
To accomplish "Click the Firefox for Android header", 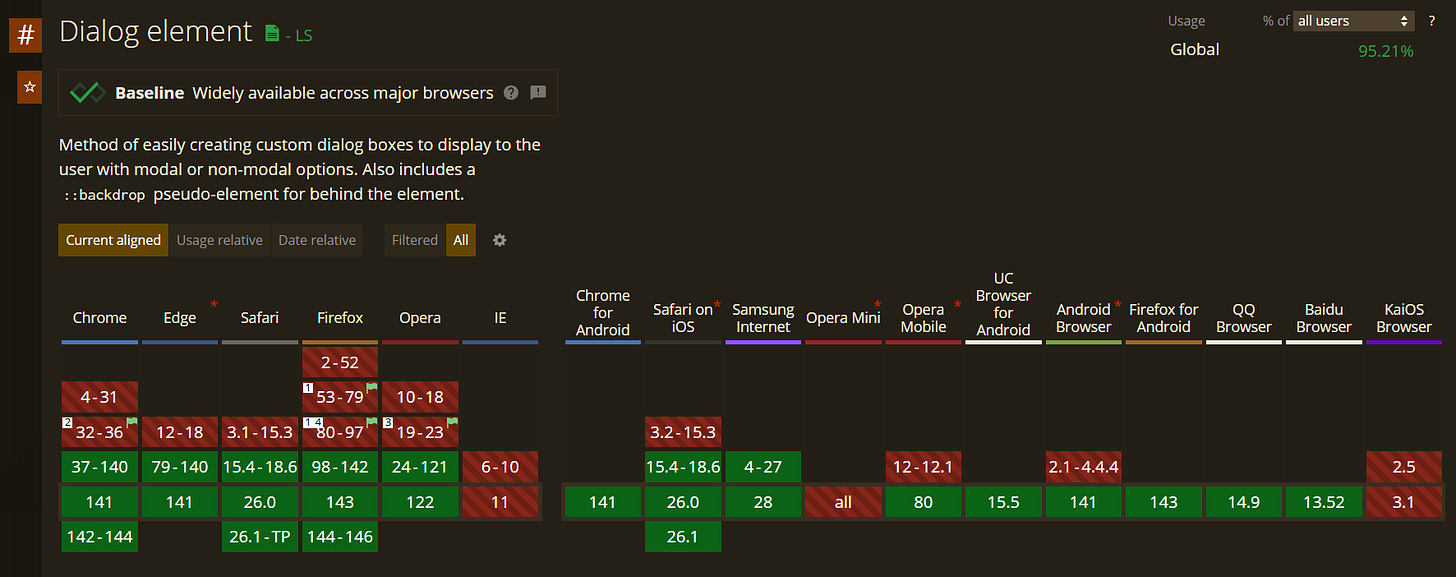I will pyautogui.click(x=1163, y=318).
